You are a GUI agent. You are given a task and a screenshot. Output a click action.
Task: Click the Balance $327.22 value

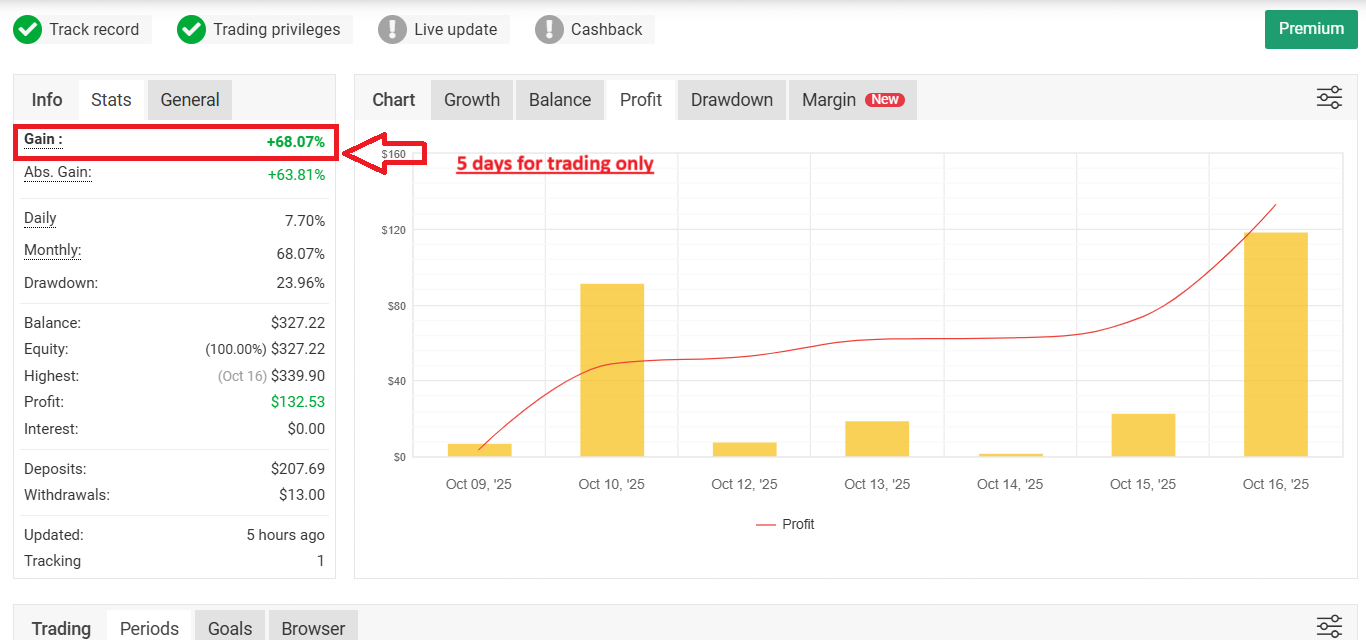point(298,323)
